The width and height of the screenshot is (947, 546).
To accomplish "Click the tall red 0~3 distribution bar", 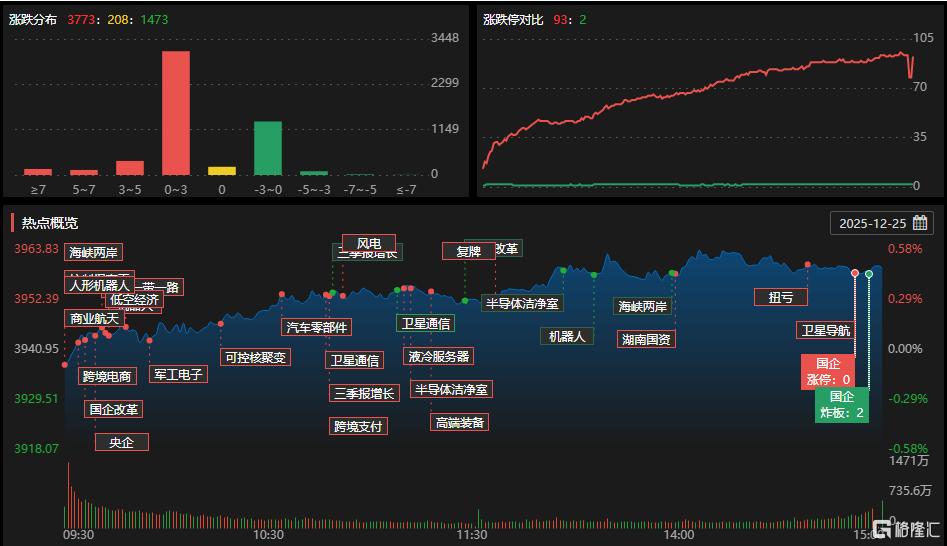I will click(176, 113).
